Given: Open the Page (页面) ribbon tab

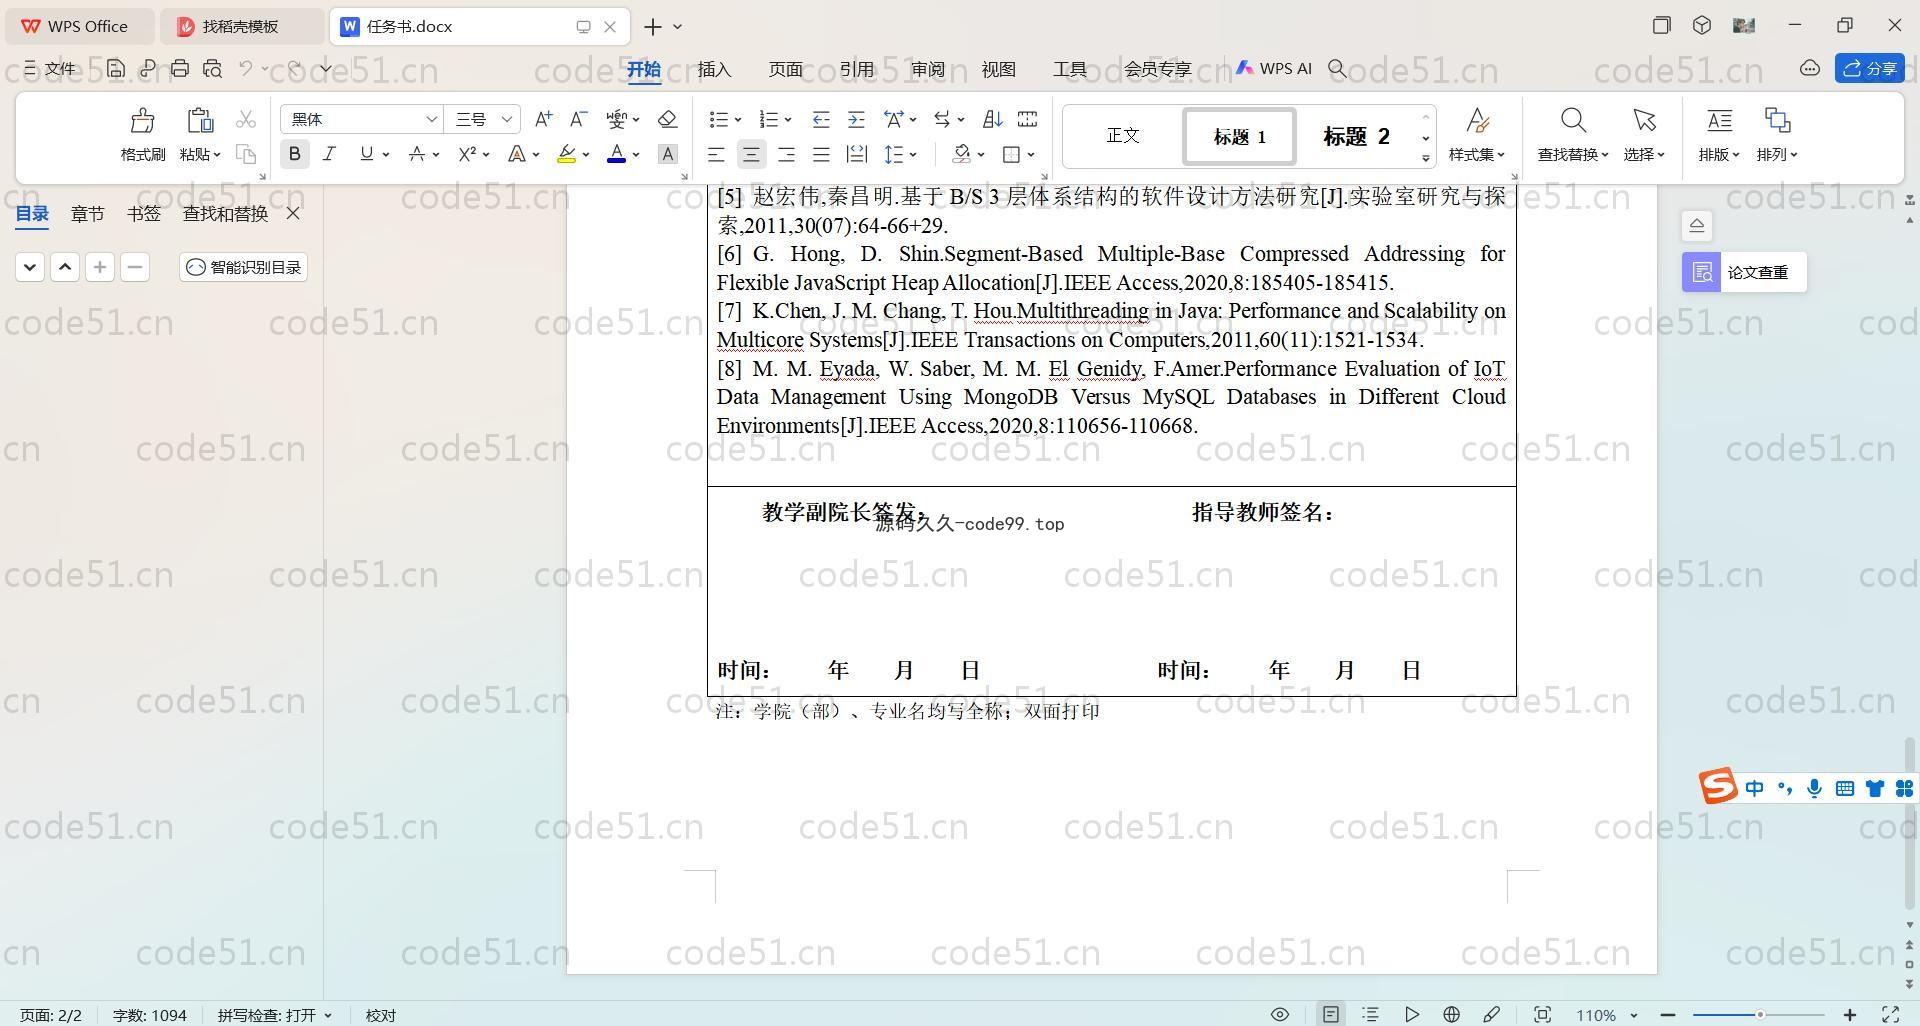Looking at the screenshot, I should 785,69.
